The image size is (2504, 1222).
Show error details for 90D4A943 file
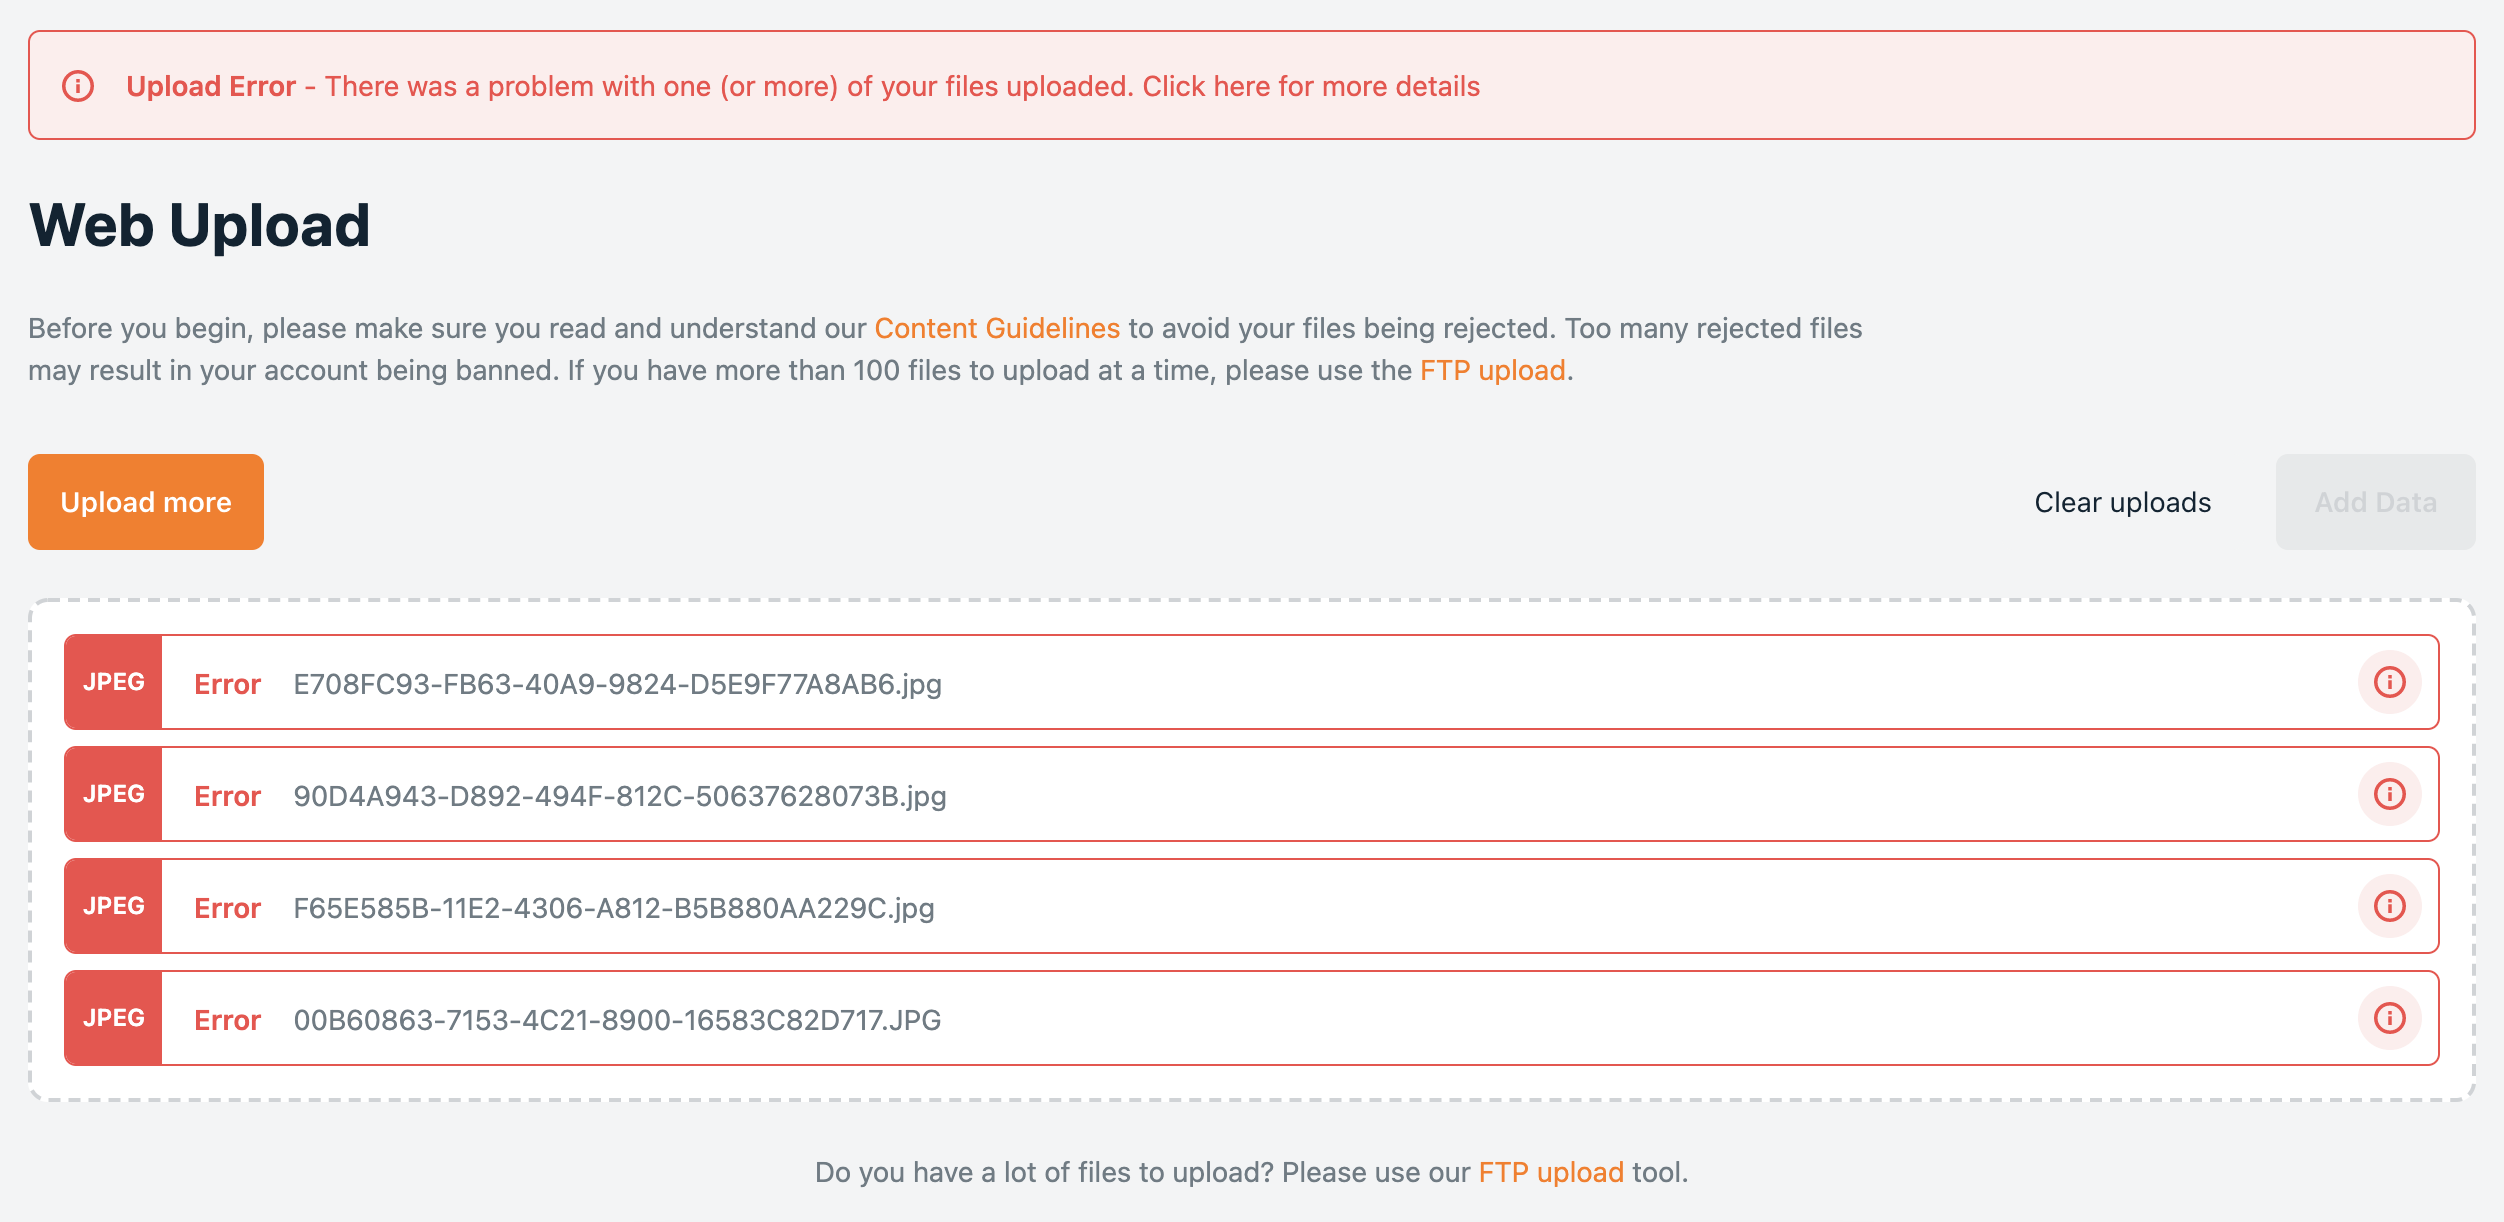[2389, 794]
